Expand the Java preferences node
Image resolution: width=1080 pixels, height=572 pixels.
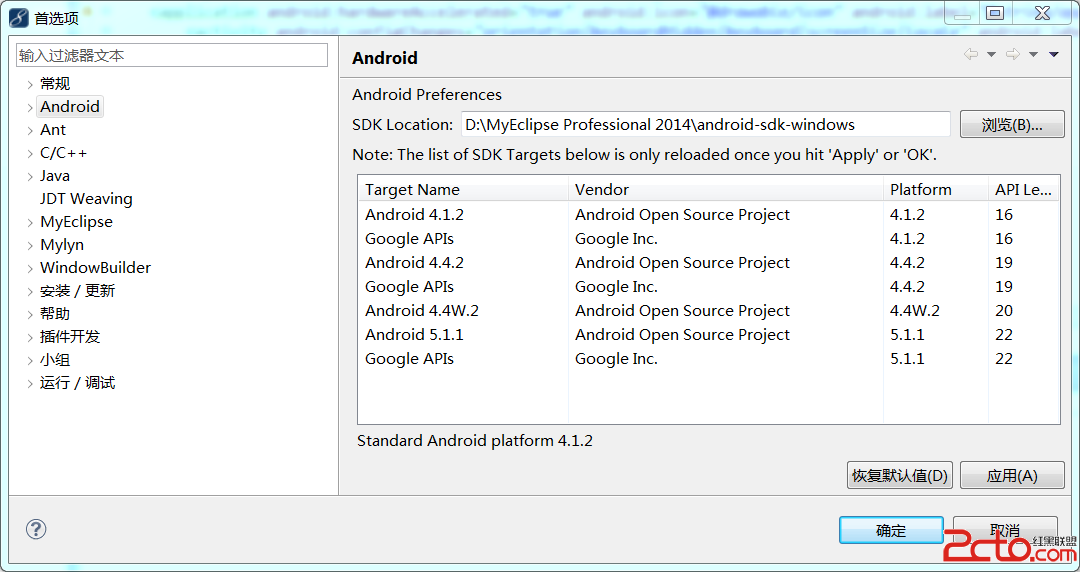point(30,176)
